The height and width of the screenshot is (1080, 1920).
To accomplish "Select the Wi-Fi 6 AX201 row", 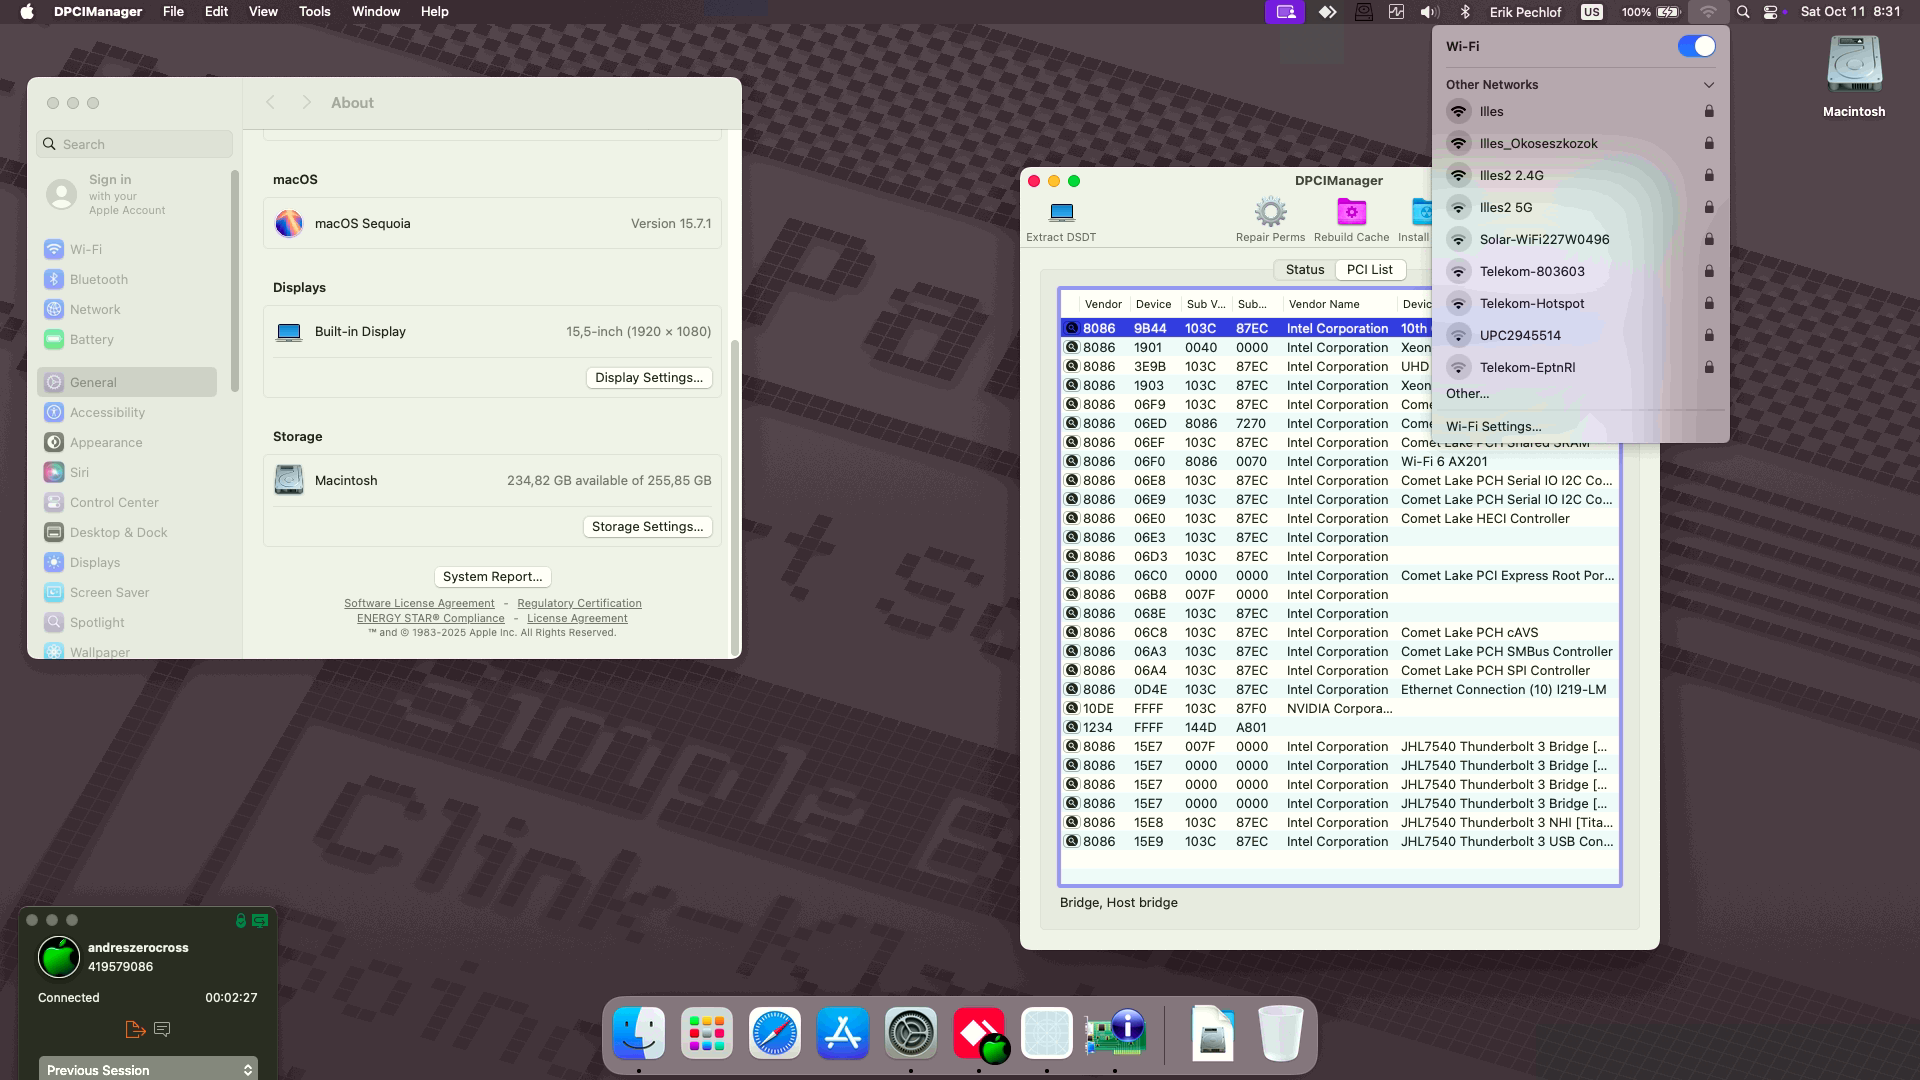I will [1340, 462].
